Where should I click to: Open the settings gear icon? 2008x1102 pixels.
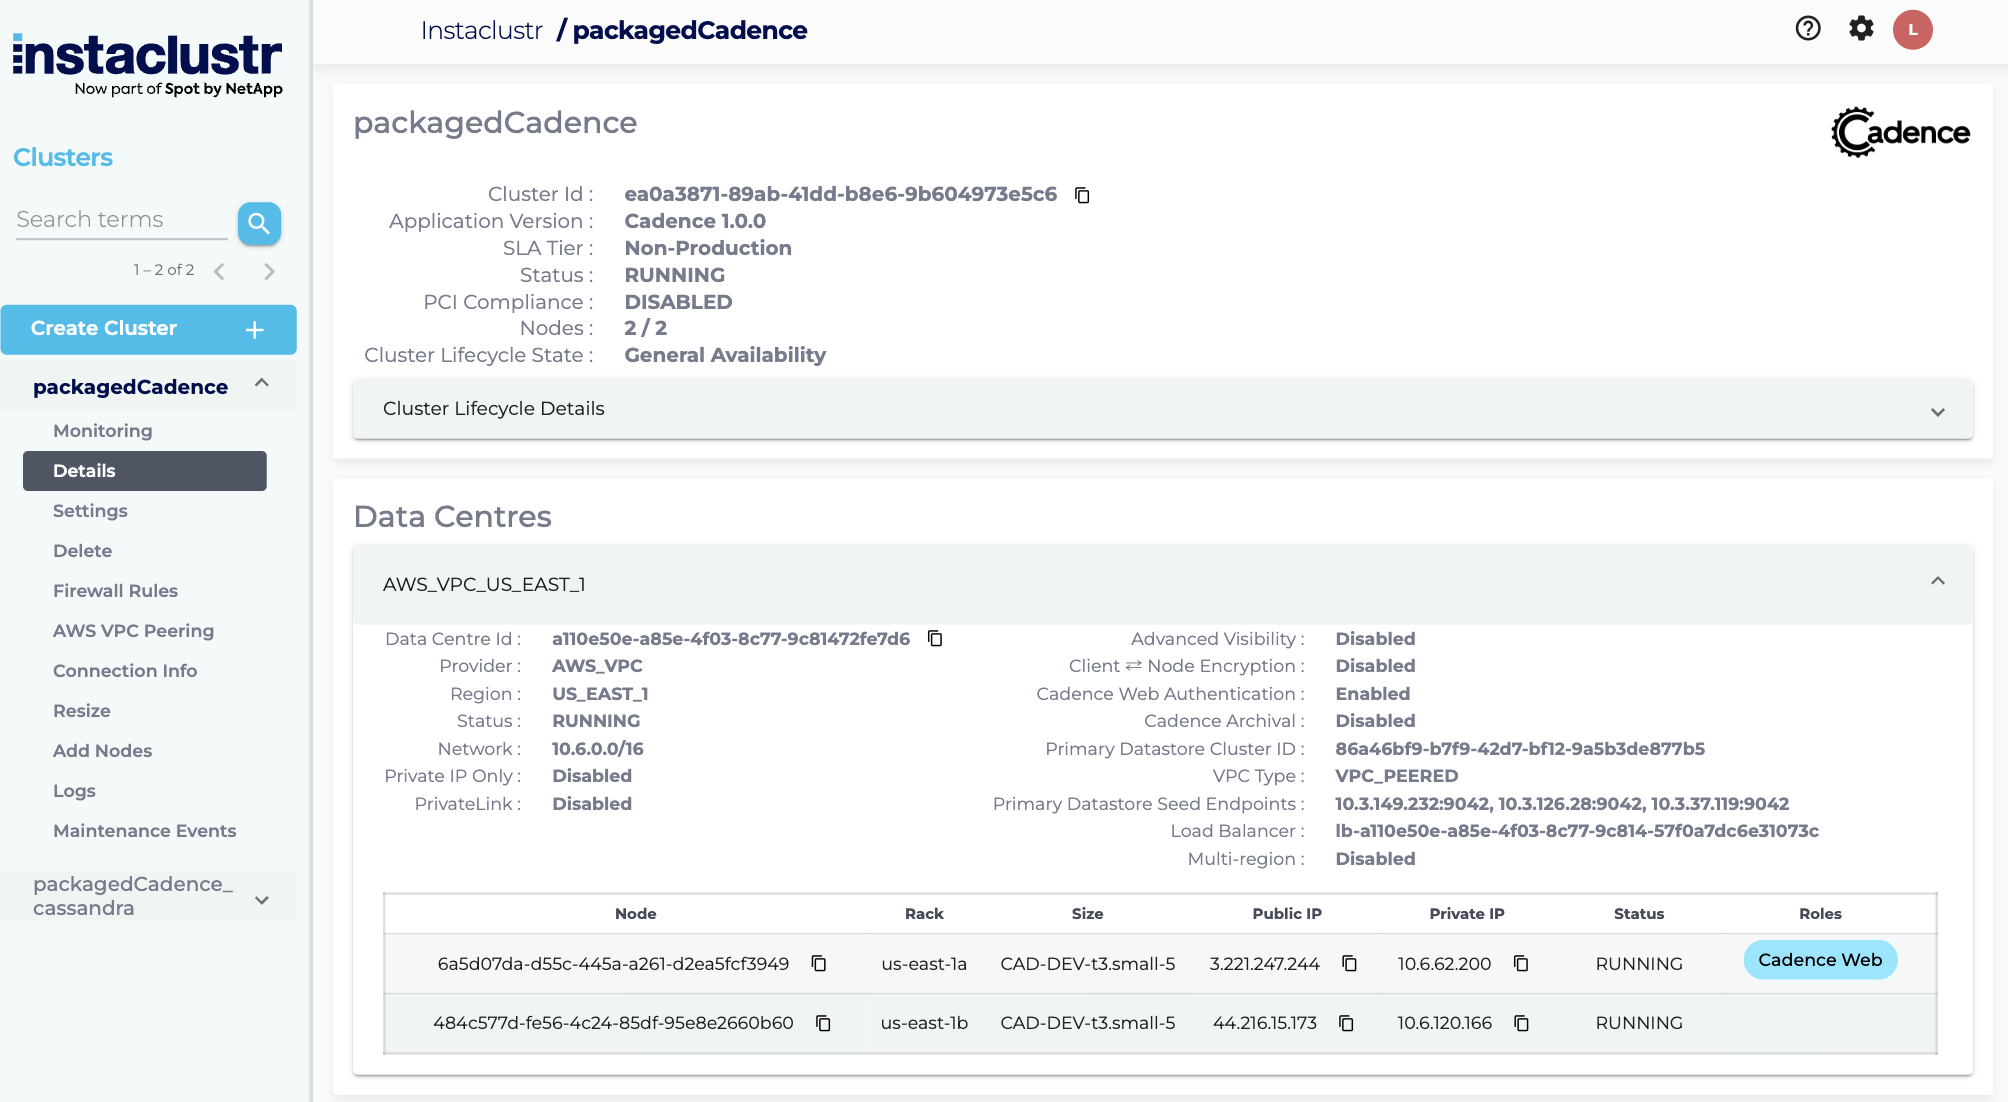1861,29
